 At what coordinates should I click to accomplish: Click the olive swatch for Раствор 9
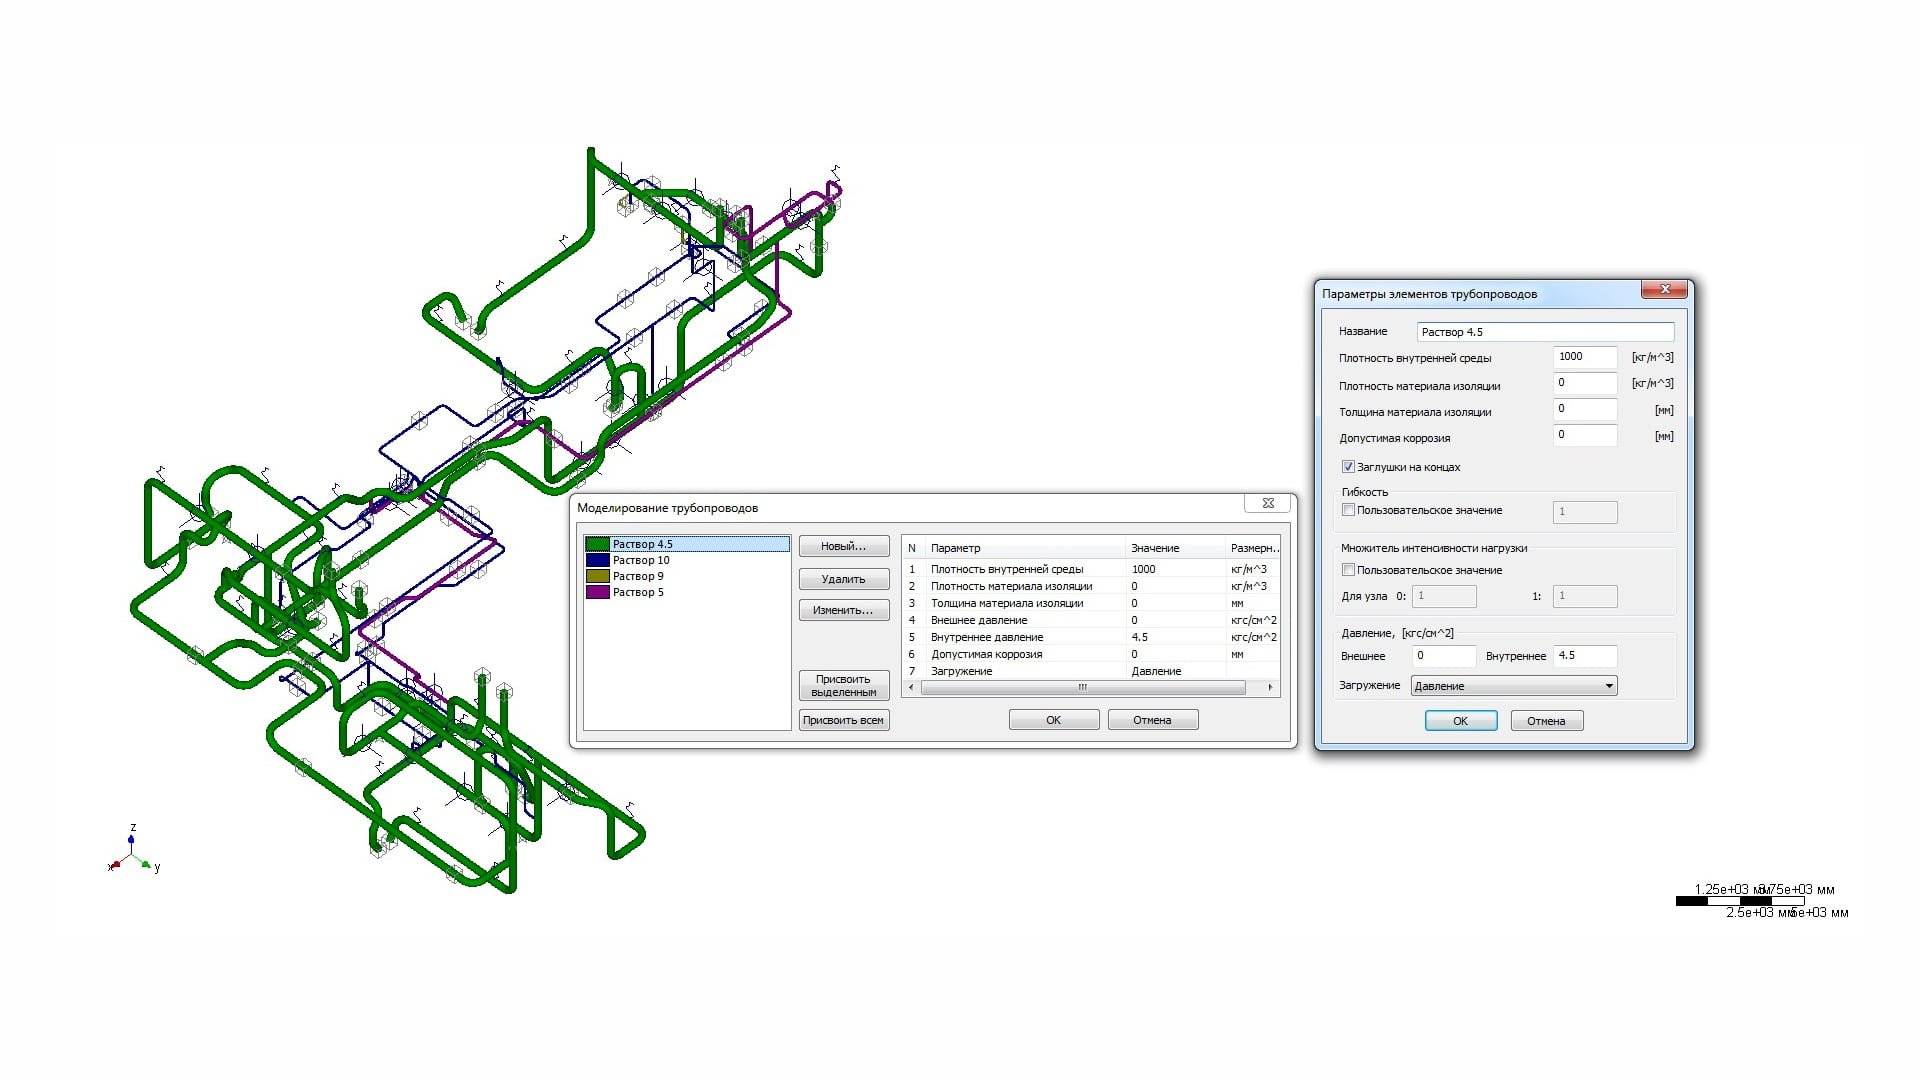[x=597, y=576]
